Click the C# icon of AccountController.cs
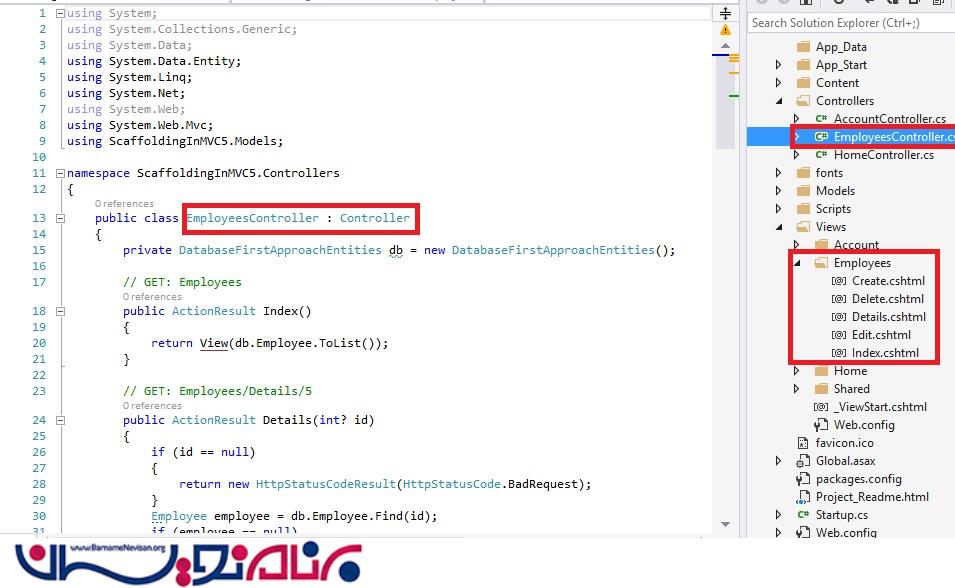This screenshot has height=588, width=955. tap(820, 119)
